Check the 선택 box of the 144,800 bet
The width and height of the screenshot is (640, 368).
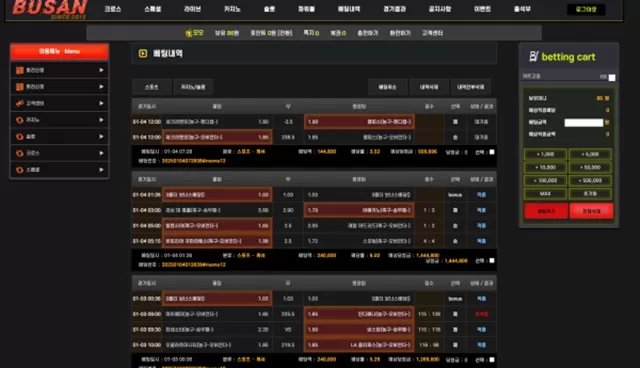click(492, 152)
